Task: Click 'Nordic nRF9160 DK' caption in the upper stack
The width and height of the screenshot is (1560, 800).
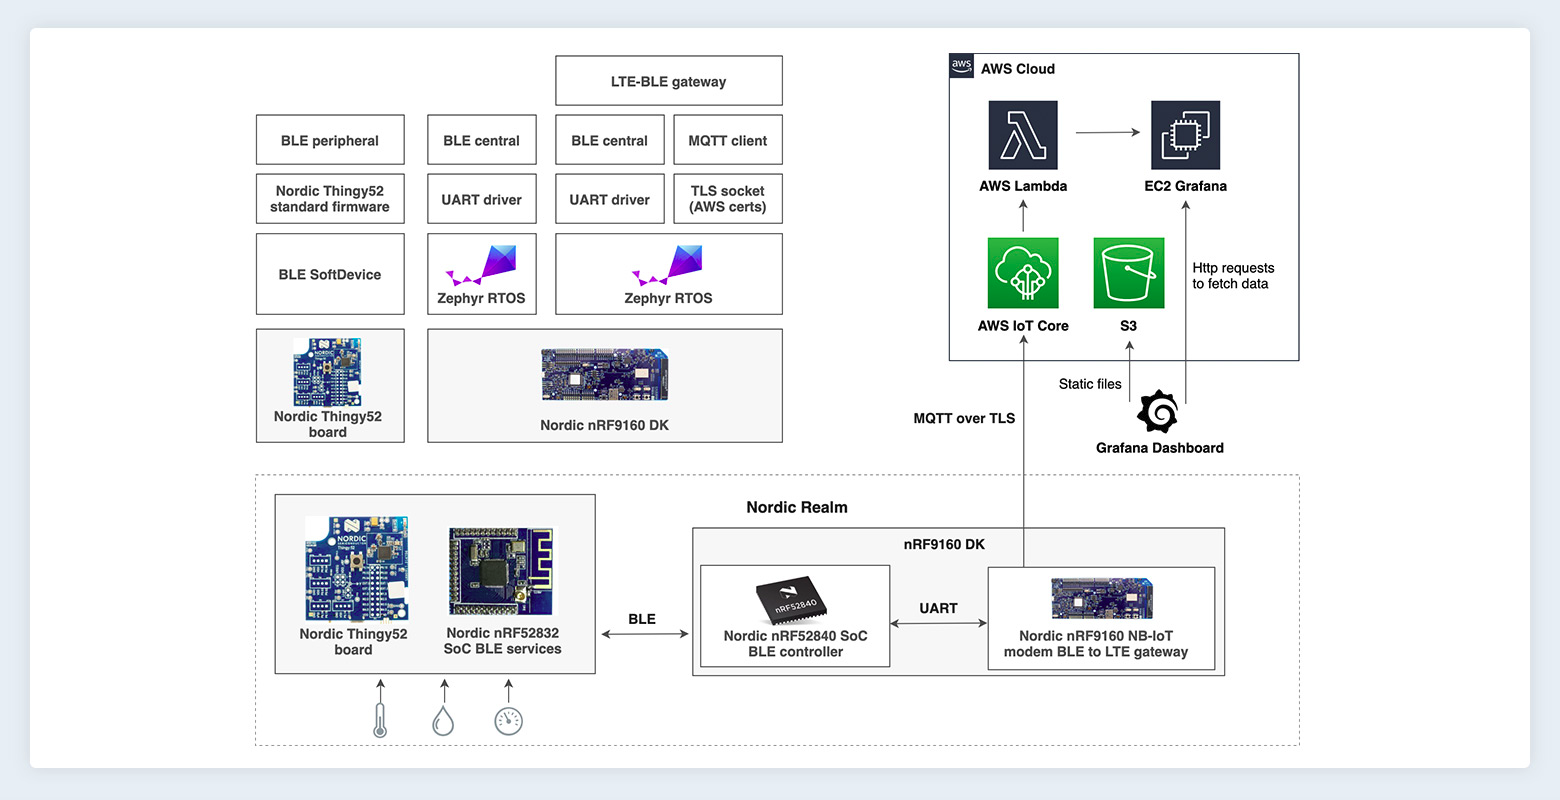Action: [x=605, y=425]
